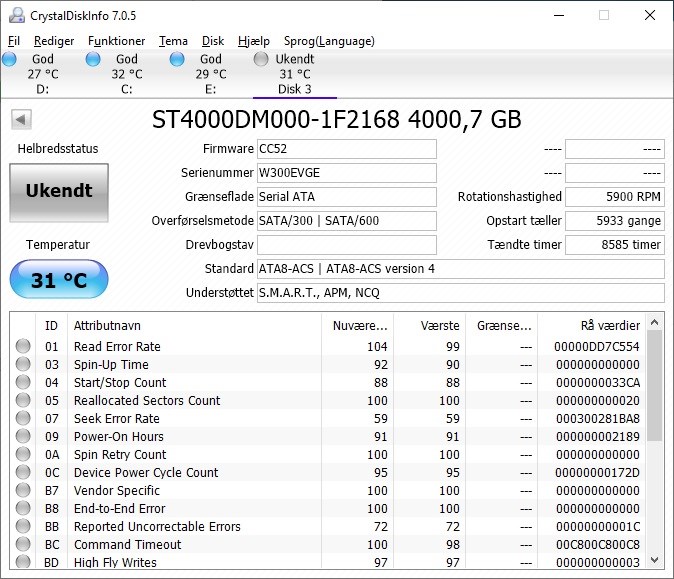674x579 pixels.
Task: Click status icon for End-to-End Error row
Action: click(x=23, y=508)
